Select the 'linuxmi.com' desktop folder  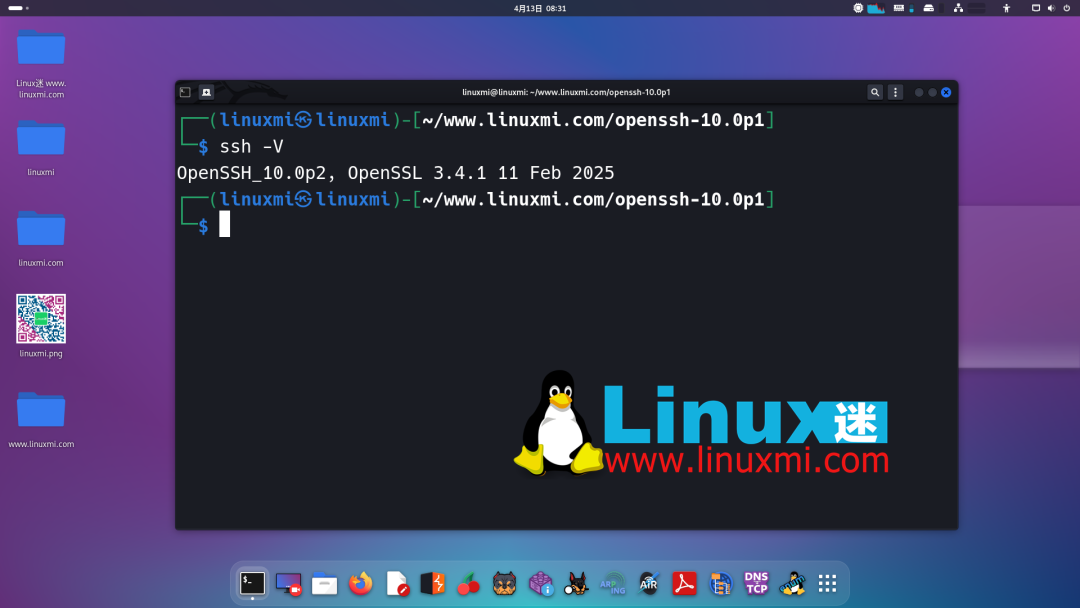[x=41, y=238]
